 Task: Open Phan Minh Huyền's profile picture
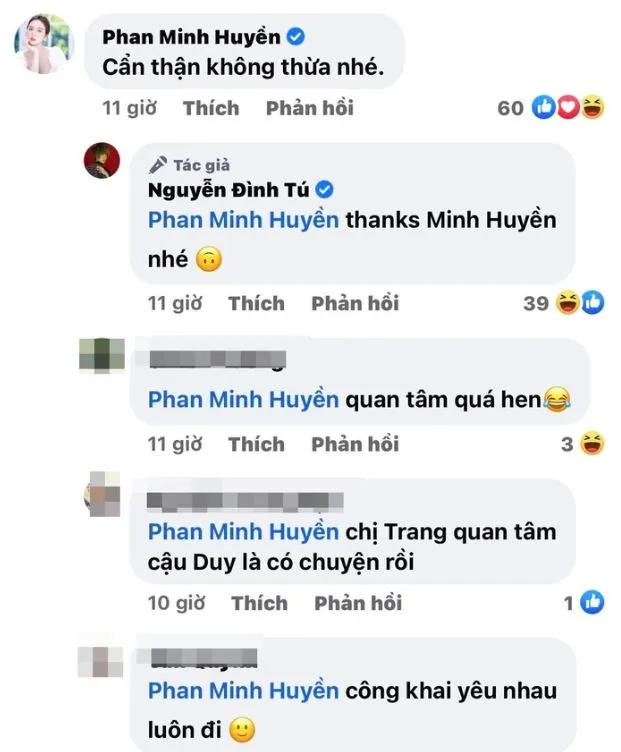coord(43,44)
